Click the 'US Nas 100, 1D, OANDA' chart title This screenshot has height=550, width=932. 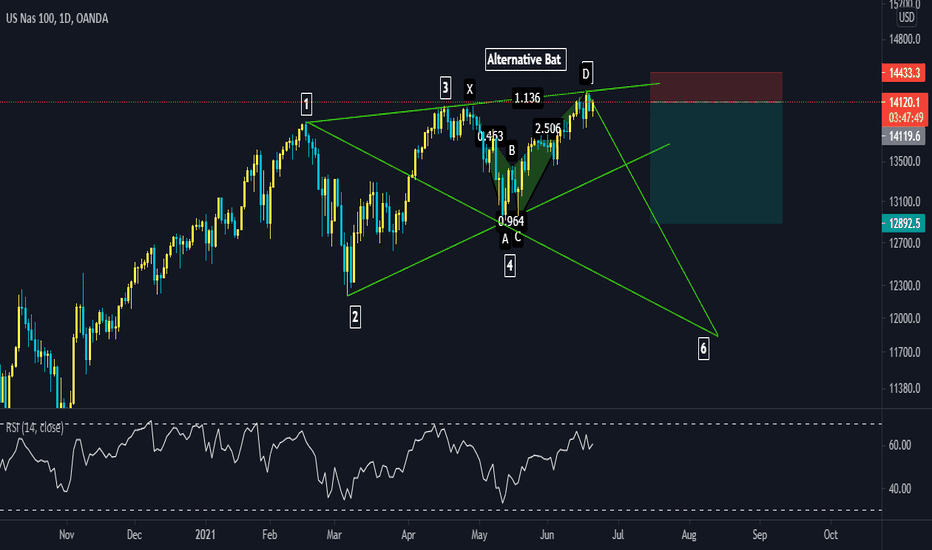[x=57, y=18]
